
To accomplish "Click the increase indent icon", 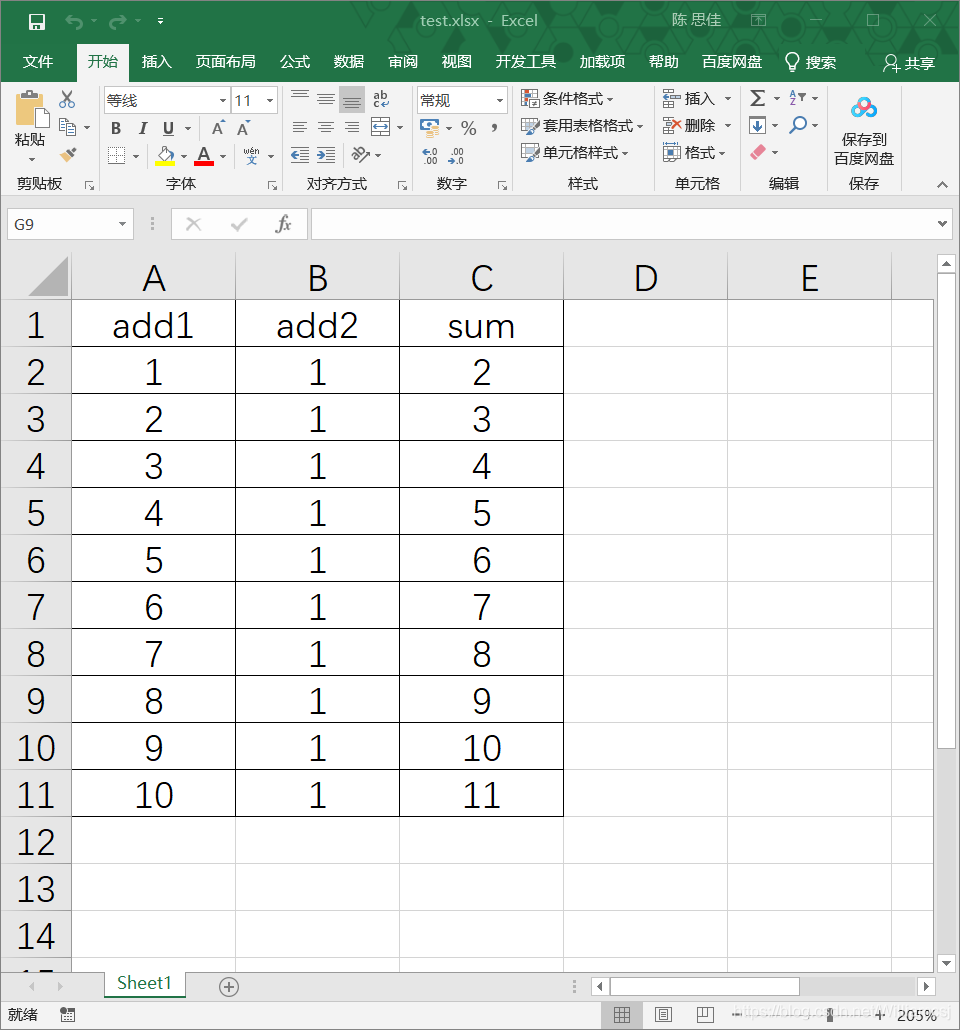I will 326,155.
